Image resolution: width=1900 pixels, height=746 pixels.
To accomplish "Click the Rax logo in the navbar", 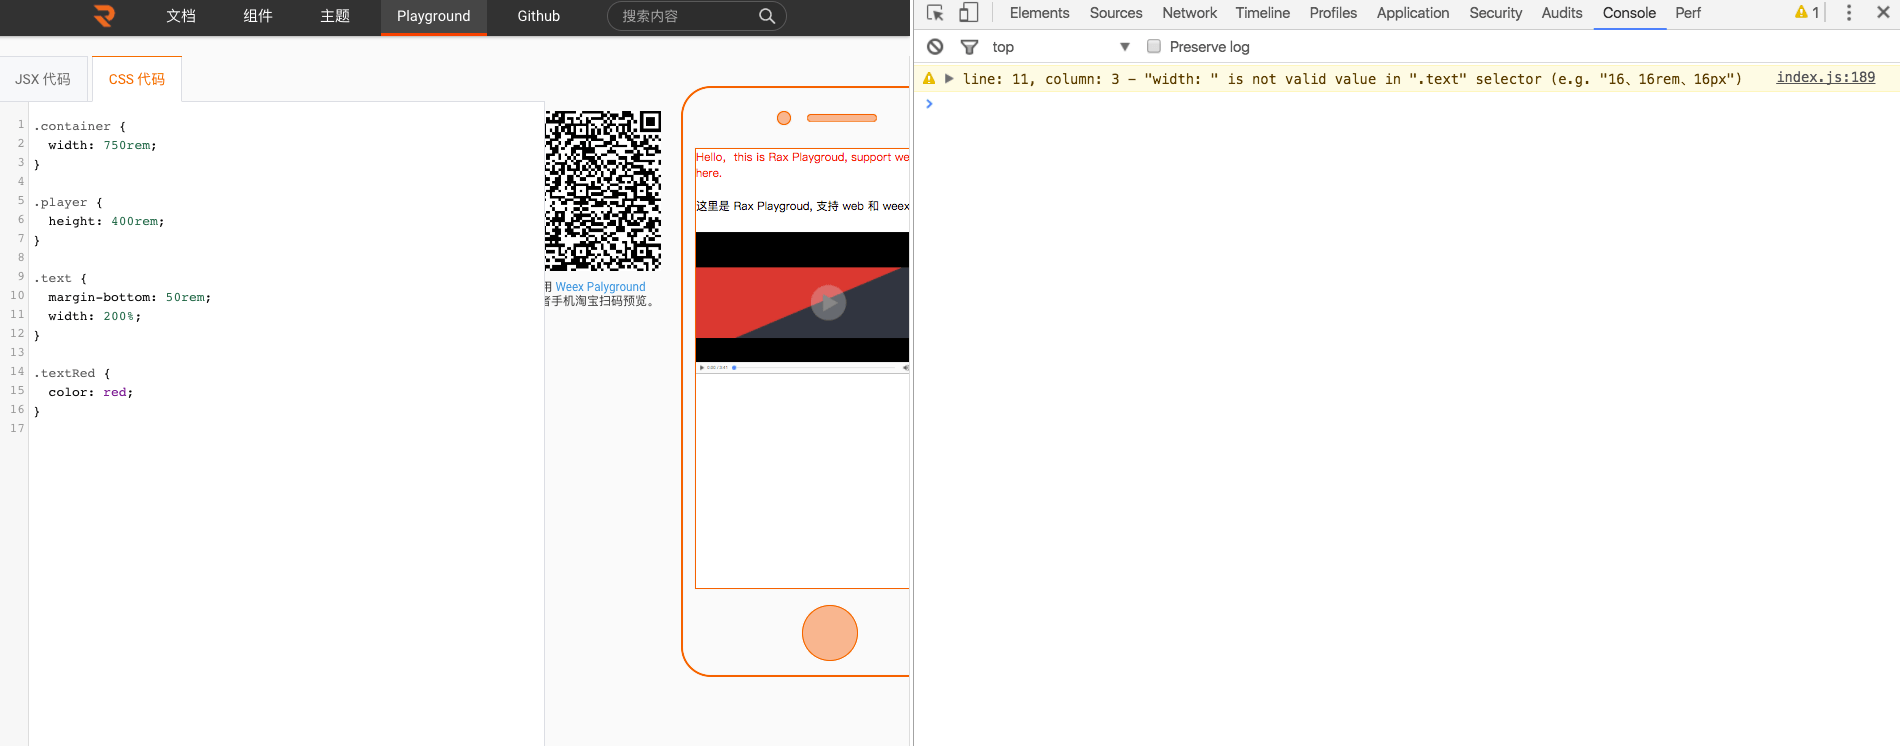I will click(104, 16).
